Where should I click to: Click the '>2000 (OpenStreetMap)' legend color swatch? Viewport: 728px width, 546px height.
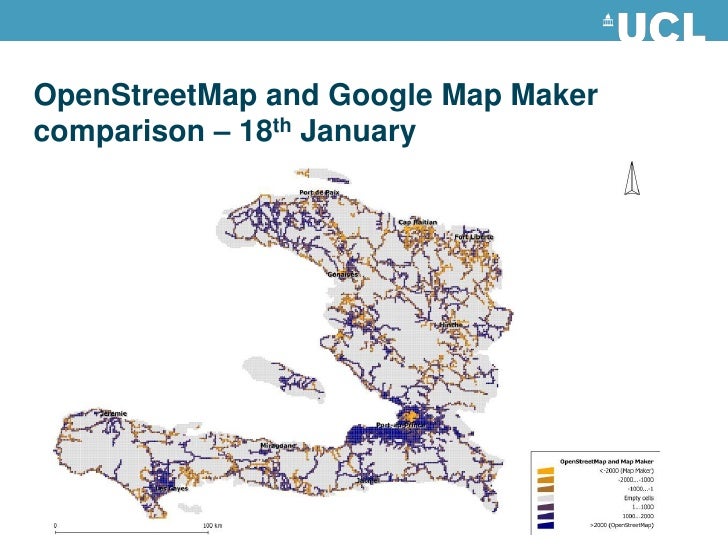coord(546,525)
